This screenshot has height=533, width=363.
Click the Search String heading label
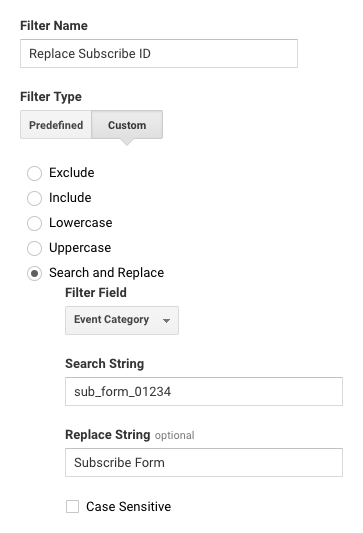pos(105,364)
